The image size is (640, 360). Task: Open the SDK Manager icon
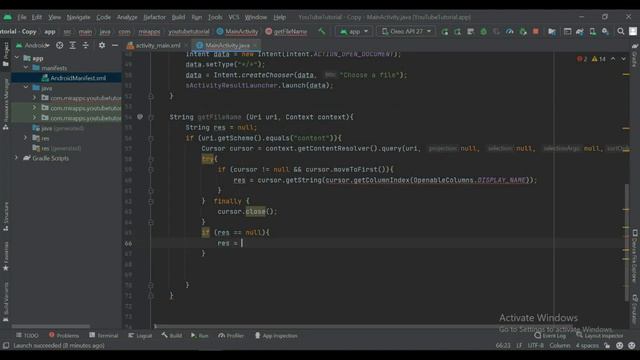click(605, 31)
